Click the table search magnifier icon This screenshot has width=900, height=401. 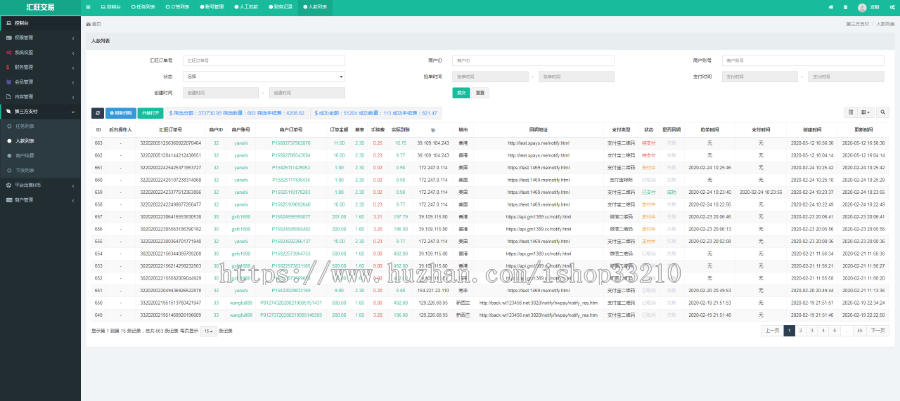(x=883, y=113)
